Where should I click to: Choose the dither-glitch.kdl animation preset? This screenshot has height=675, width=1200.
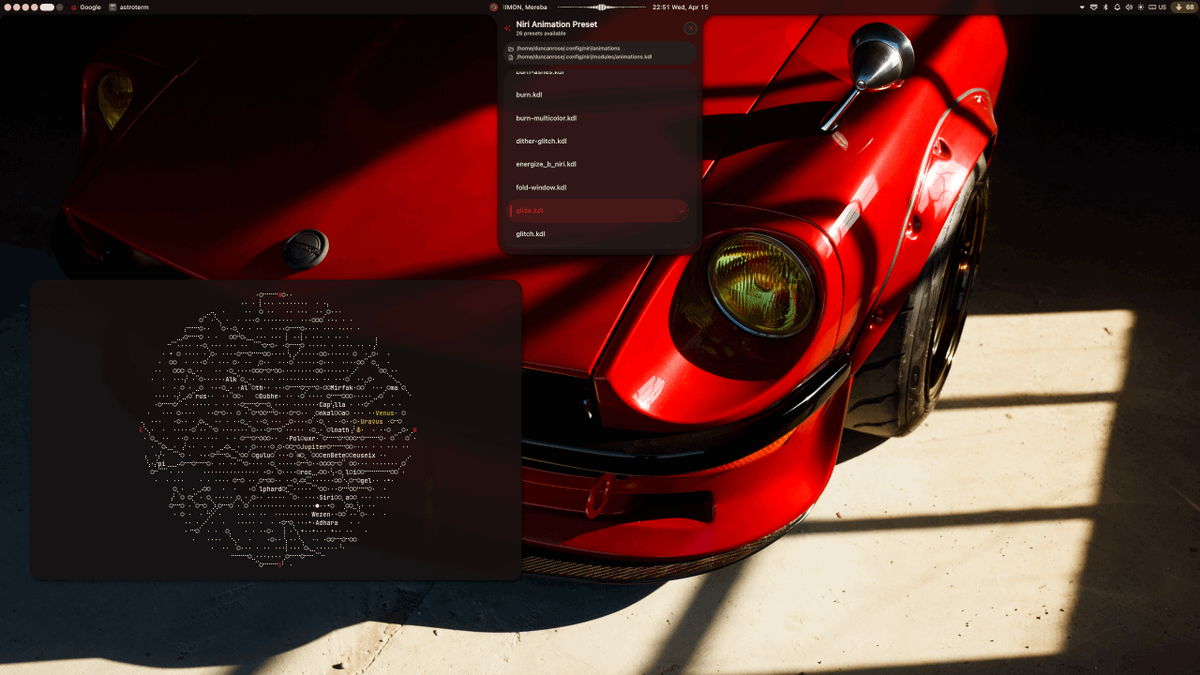pos(598,141)
